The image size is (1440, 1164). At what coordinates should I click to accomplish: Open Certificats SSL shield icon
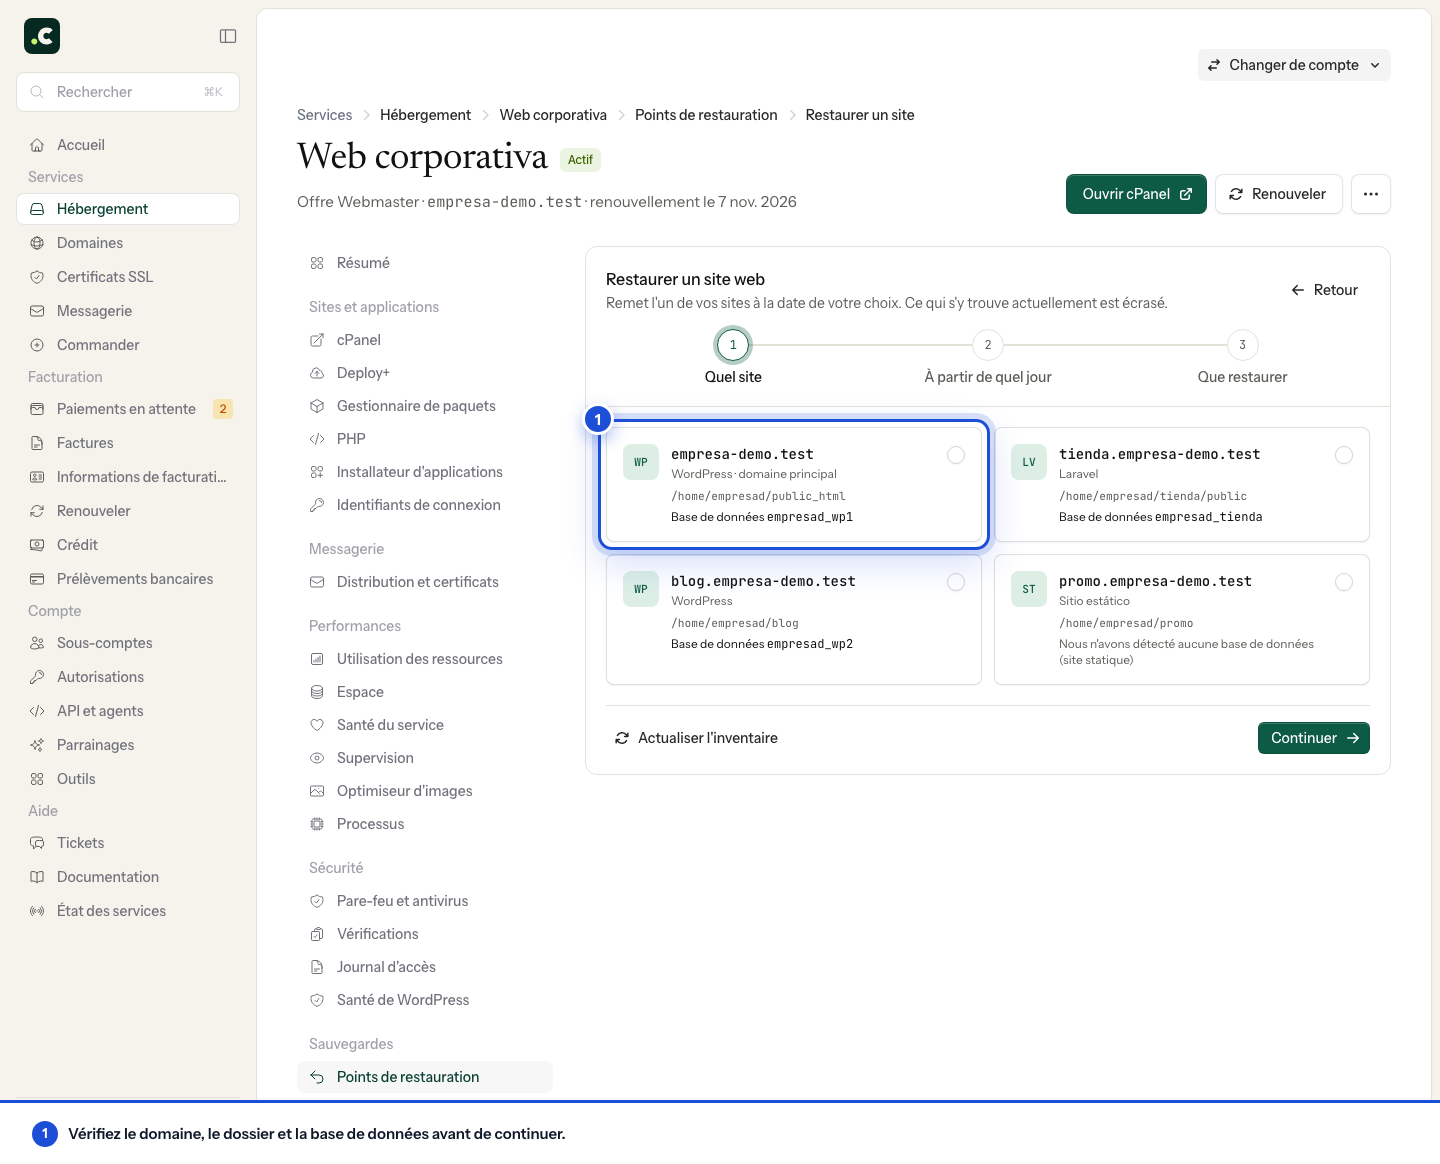[x=37, y=277]
